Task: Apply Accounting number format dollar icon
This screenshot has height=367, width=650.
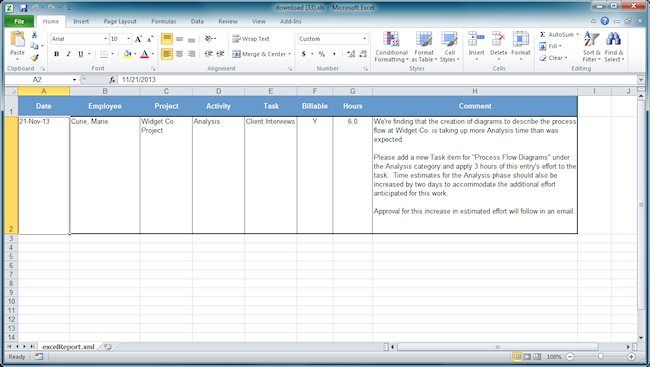Action: [303, 54]
